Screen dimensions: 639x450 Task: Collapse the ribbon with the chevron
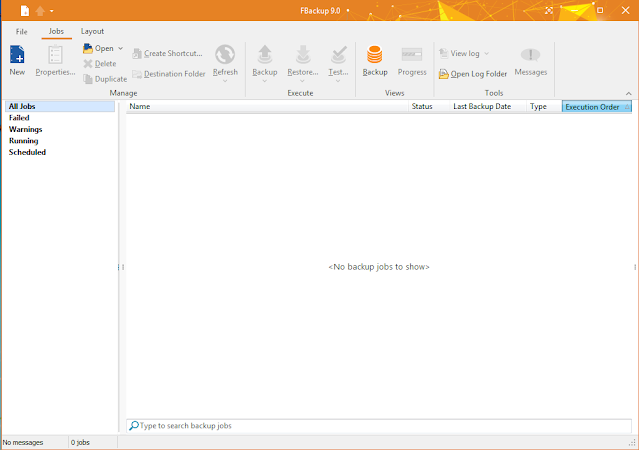pos(628,93)
